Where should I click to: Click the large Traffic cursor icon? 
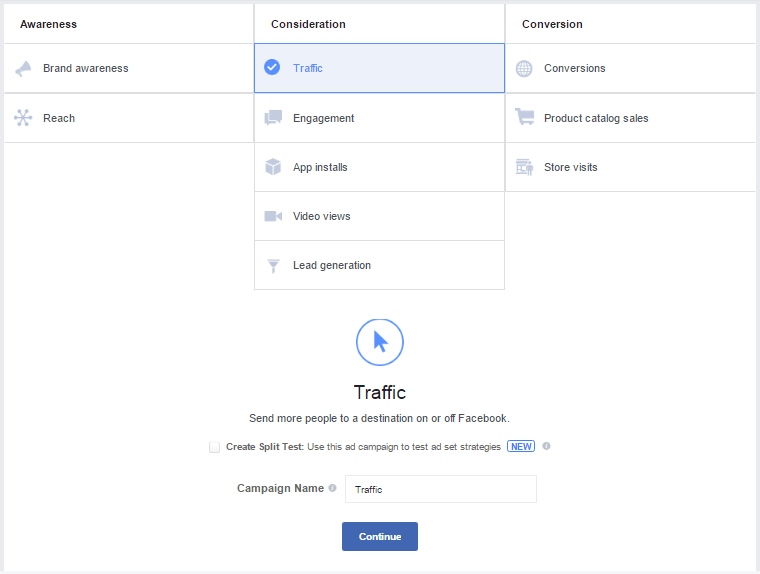[380, 342]
